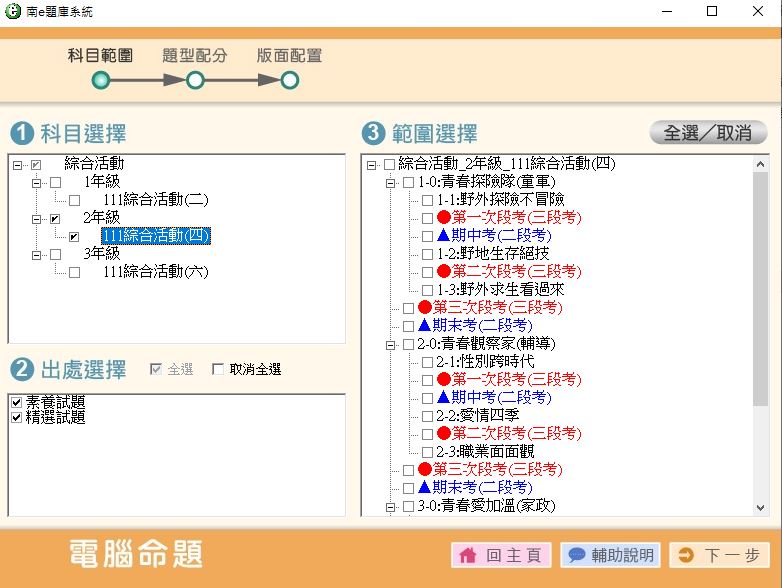
Task: Uncheck the 2年級 checkbox
Action: click(55, 218)
